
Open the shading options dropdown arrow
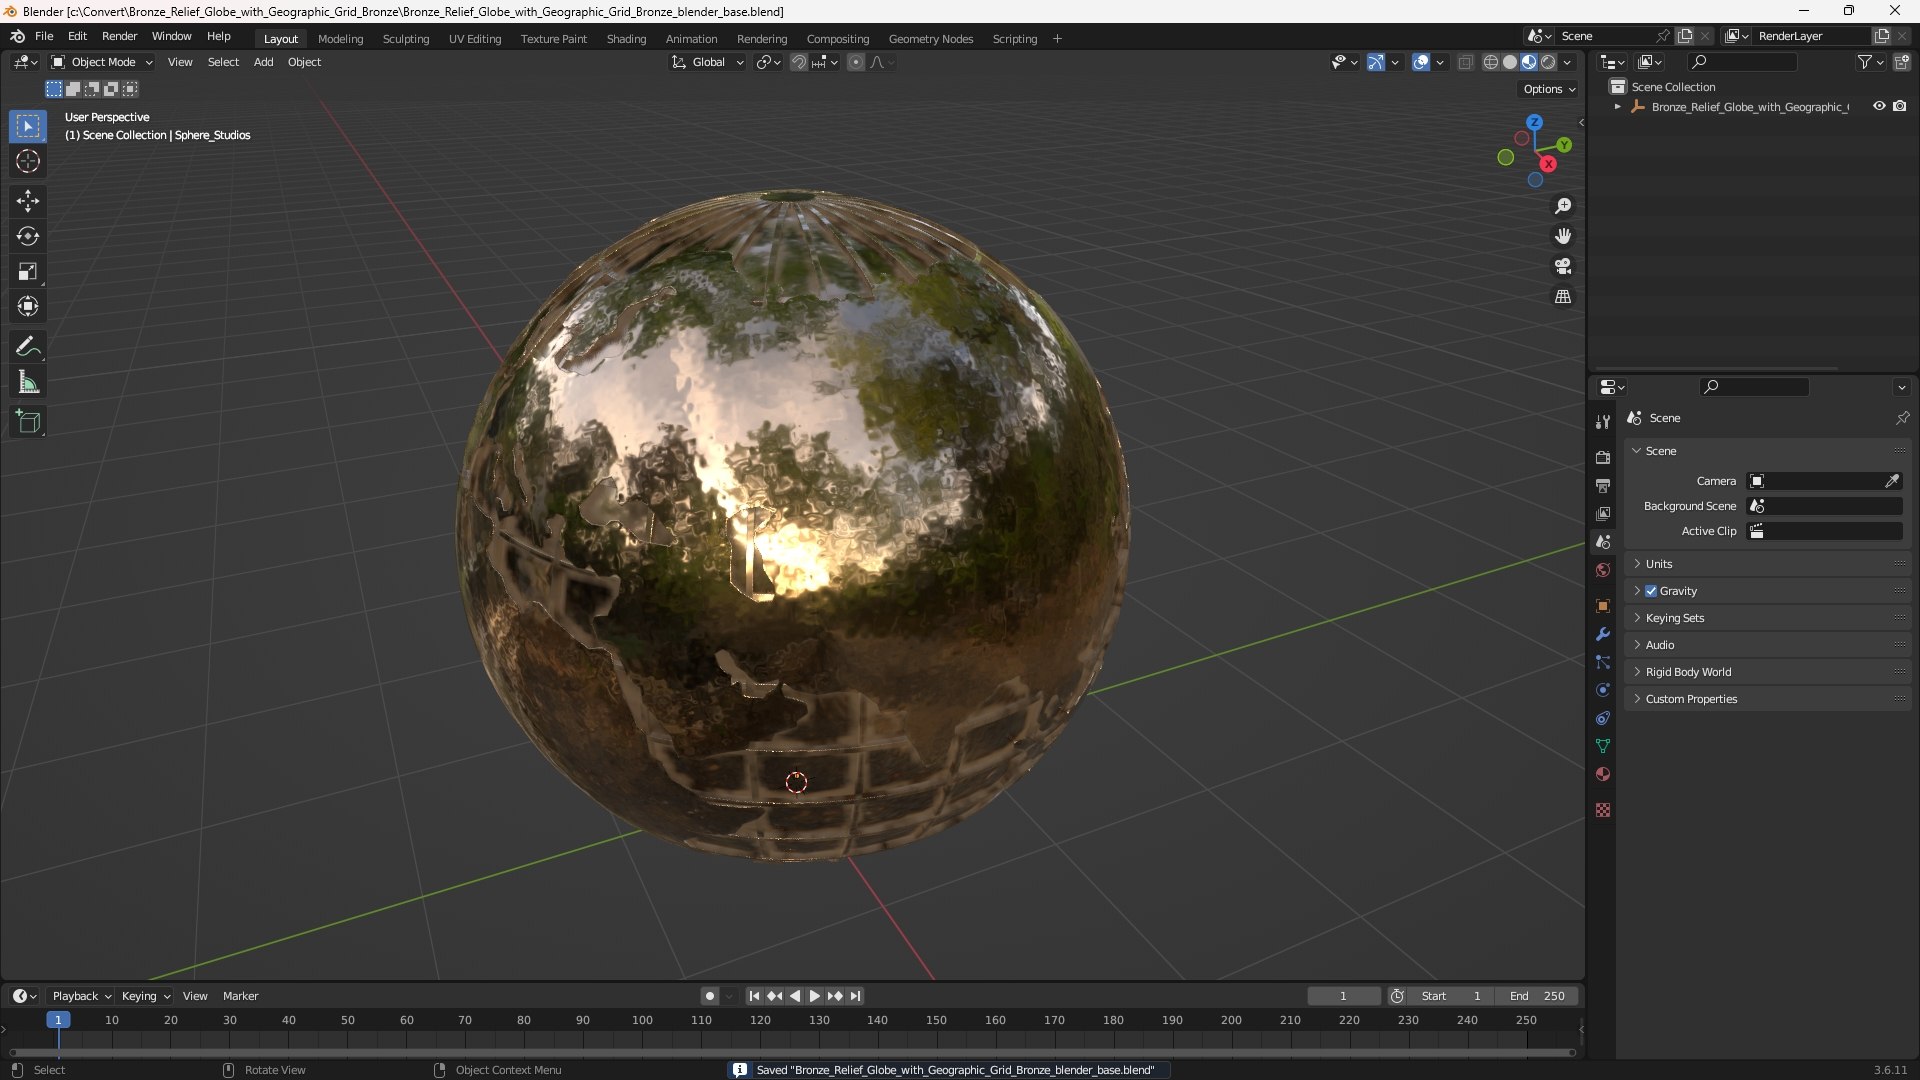(x=1567, y=62)
